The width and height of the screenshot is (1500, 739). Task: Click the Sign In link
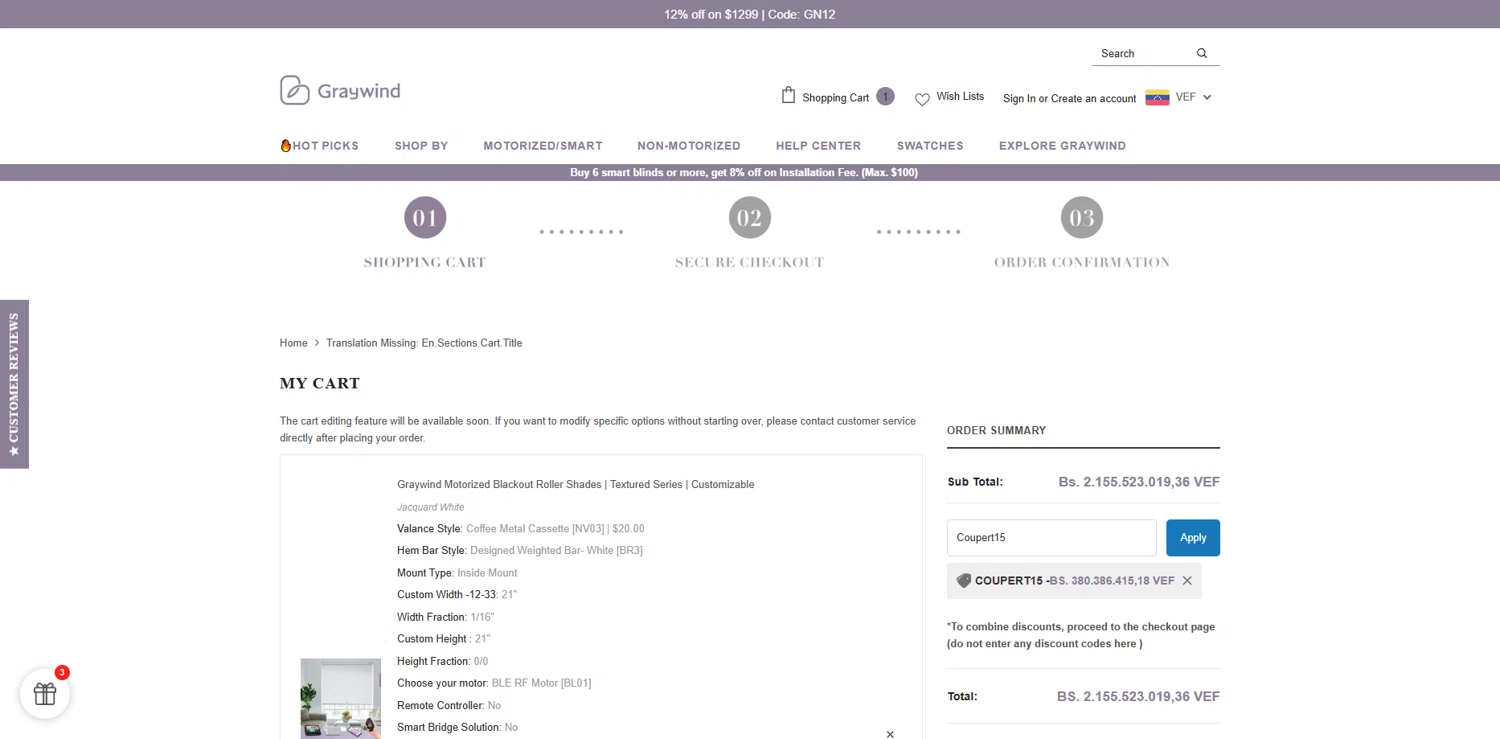click(1019, 99)
